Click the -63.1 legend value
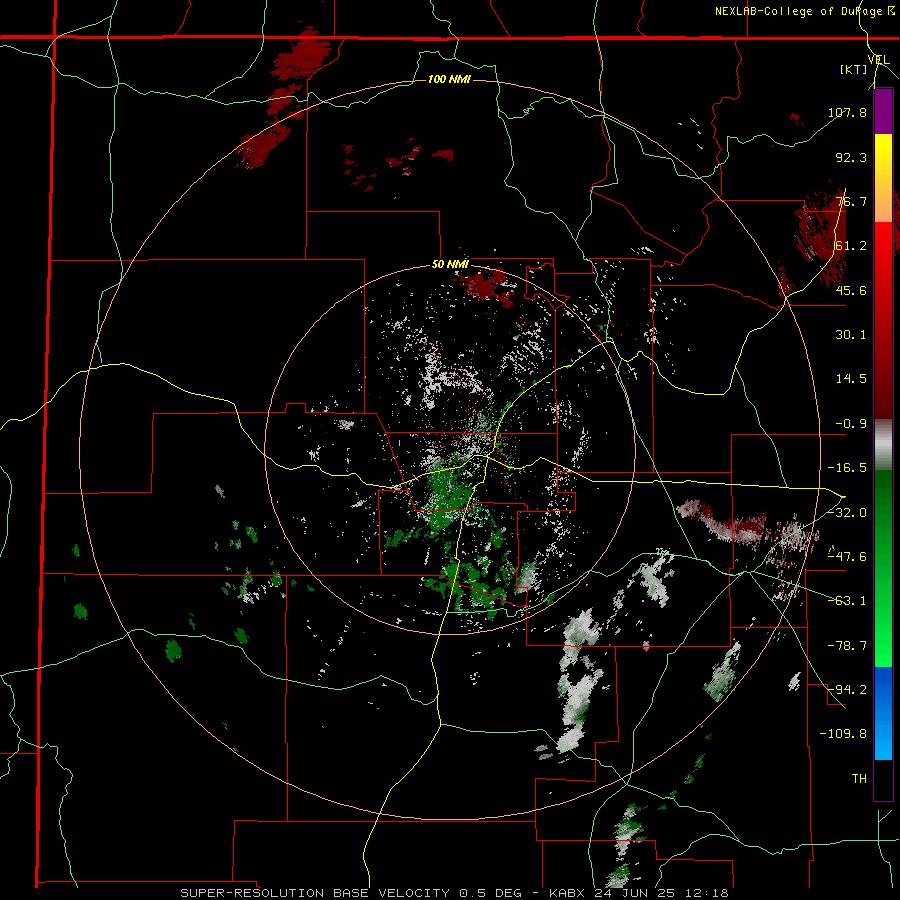 point(847,601)
